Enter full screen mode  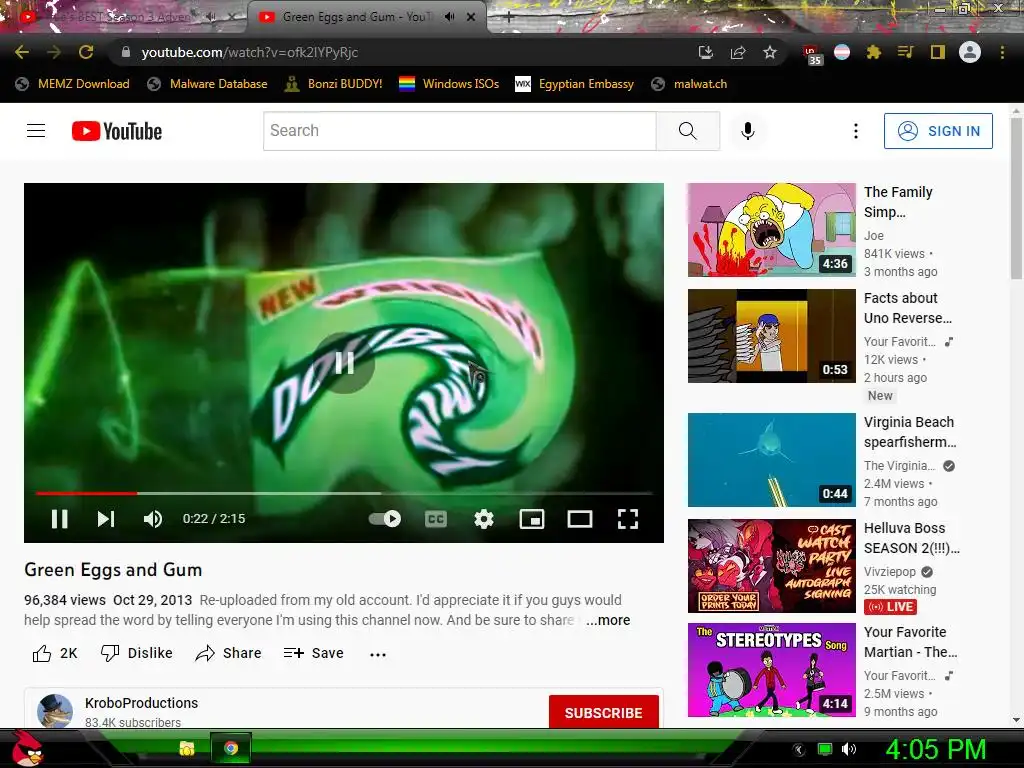click(628, 519)
